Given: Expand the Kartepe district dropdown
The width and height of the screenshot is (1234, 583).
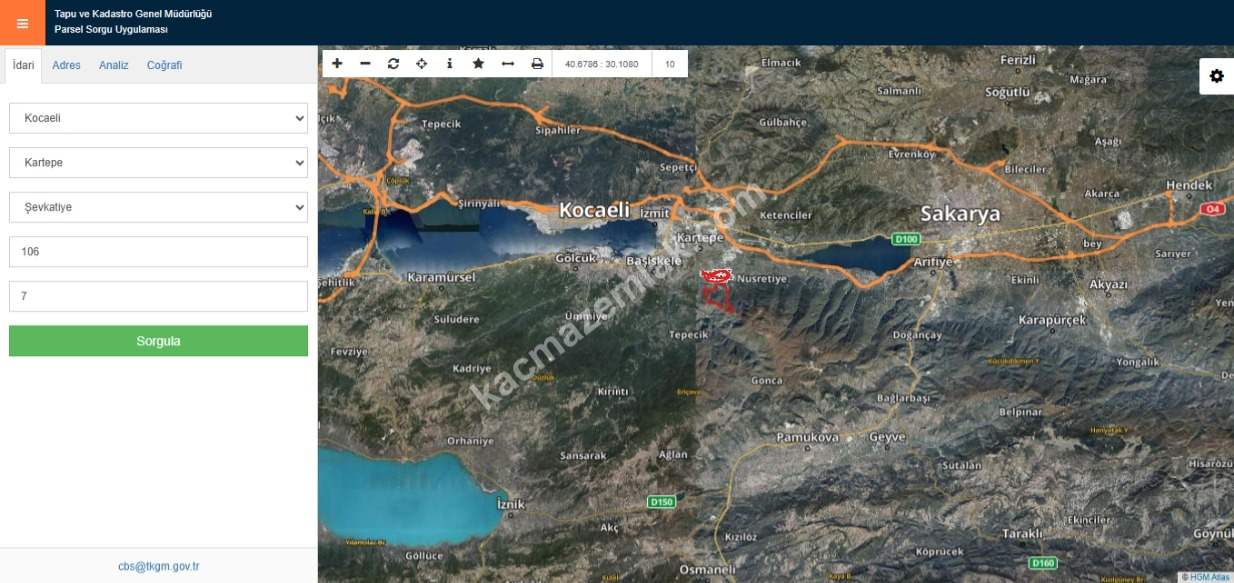Looking at the screenshot, I should (x=158, y=162).
